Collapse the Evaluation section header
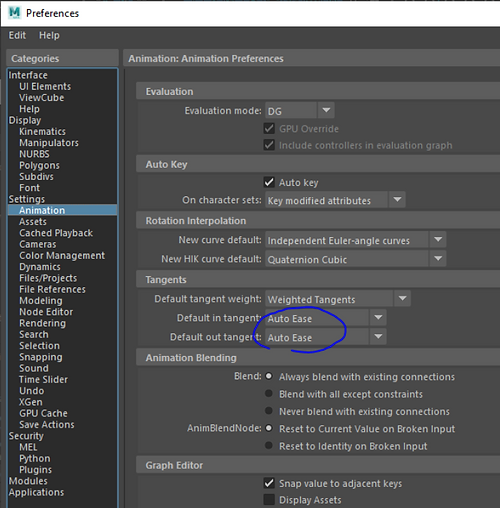The width and height of the screenshot is (500, 508). point(318,91)
